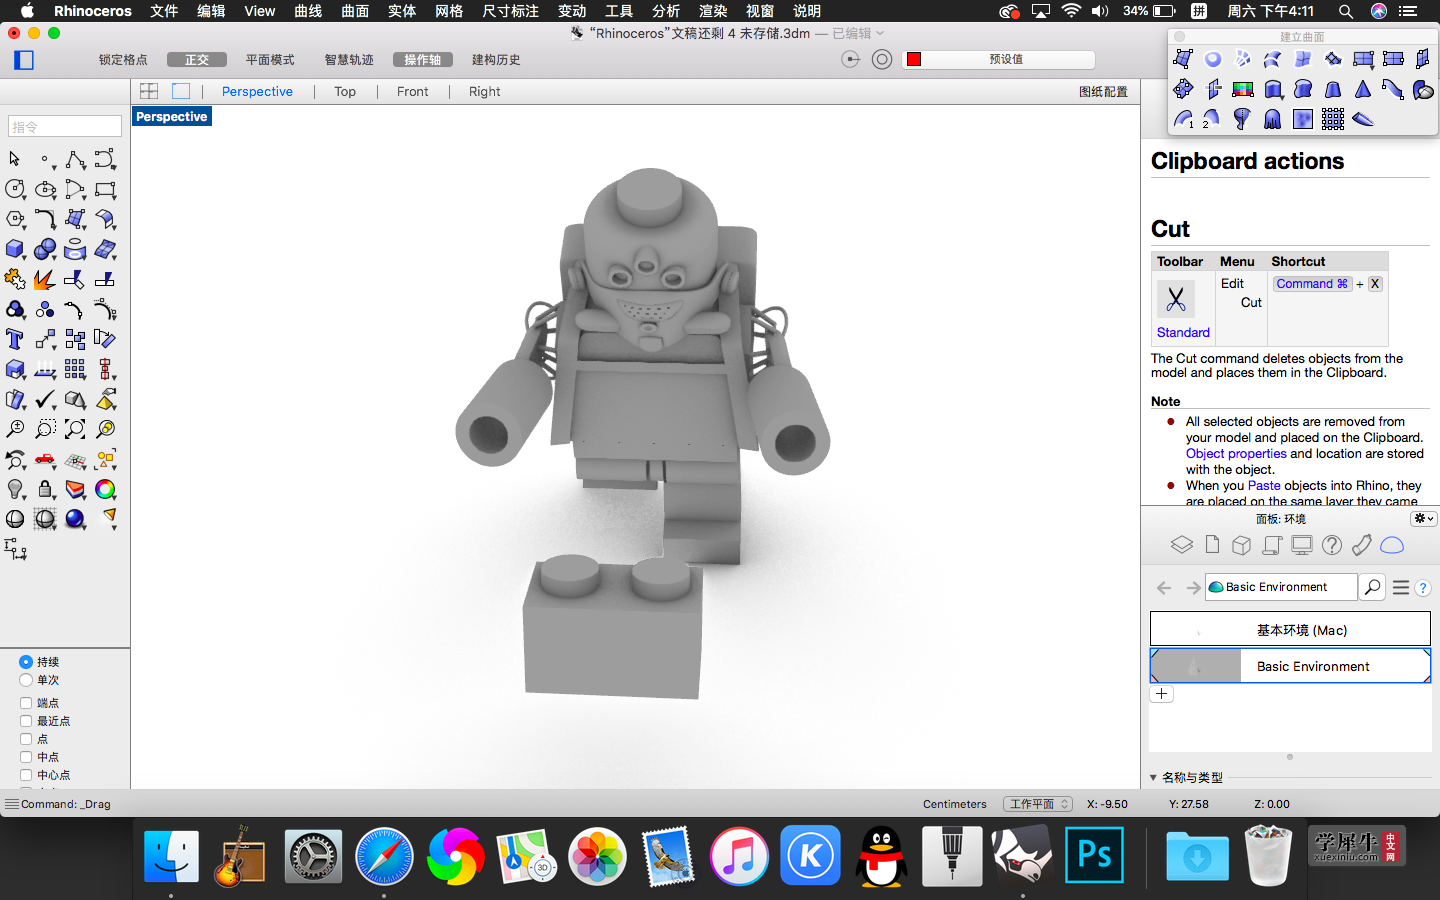1440x900 pixels.
Task: Choose the text object T tool
Action: [15, 339]
